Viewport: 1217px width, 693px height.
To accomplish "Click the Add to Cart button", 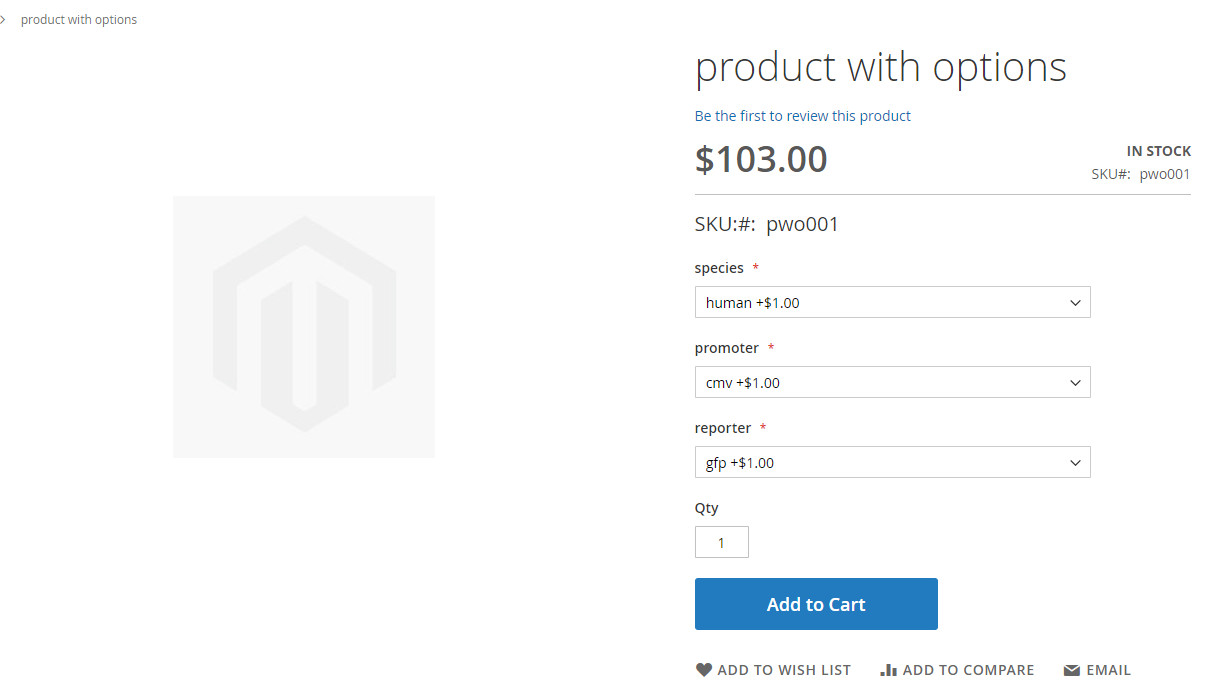I will [x=816, y=604].
